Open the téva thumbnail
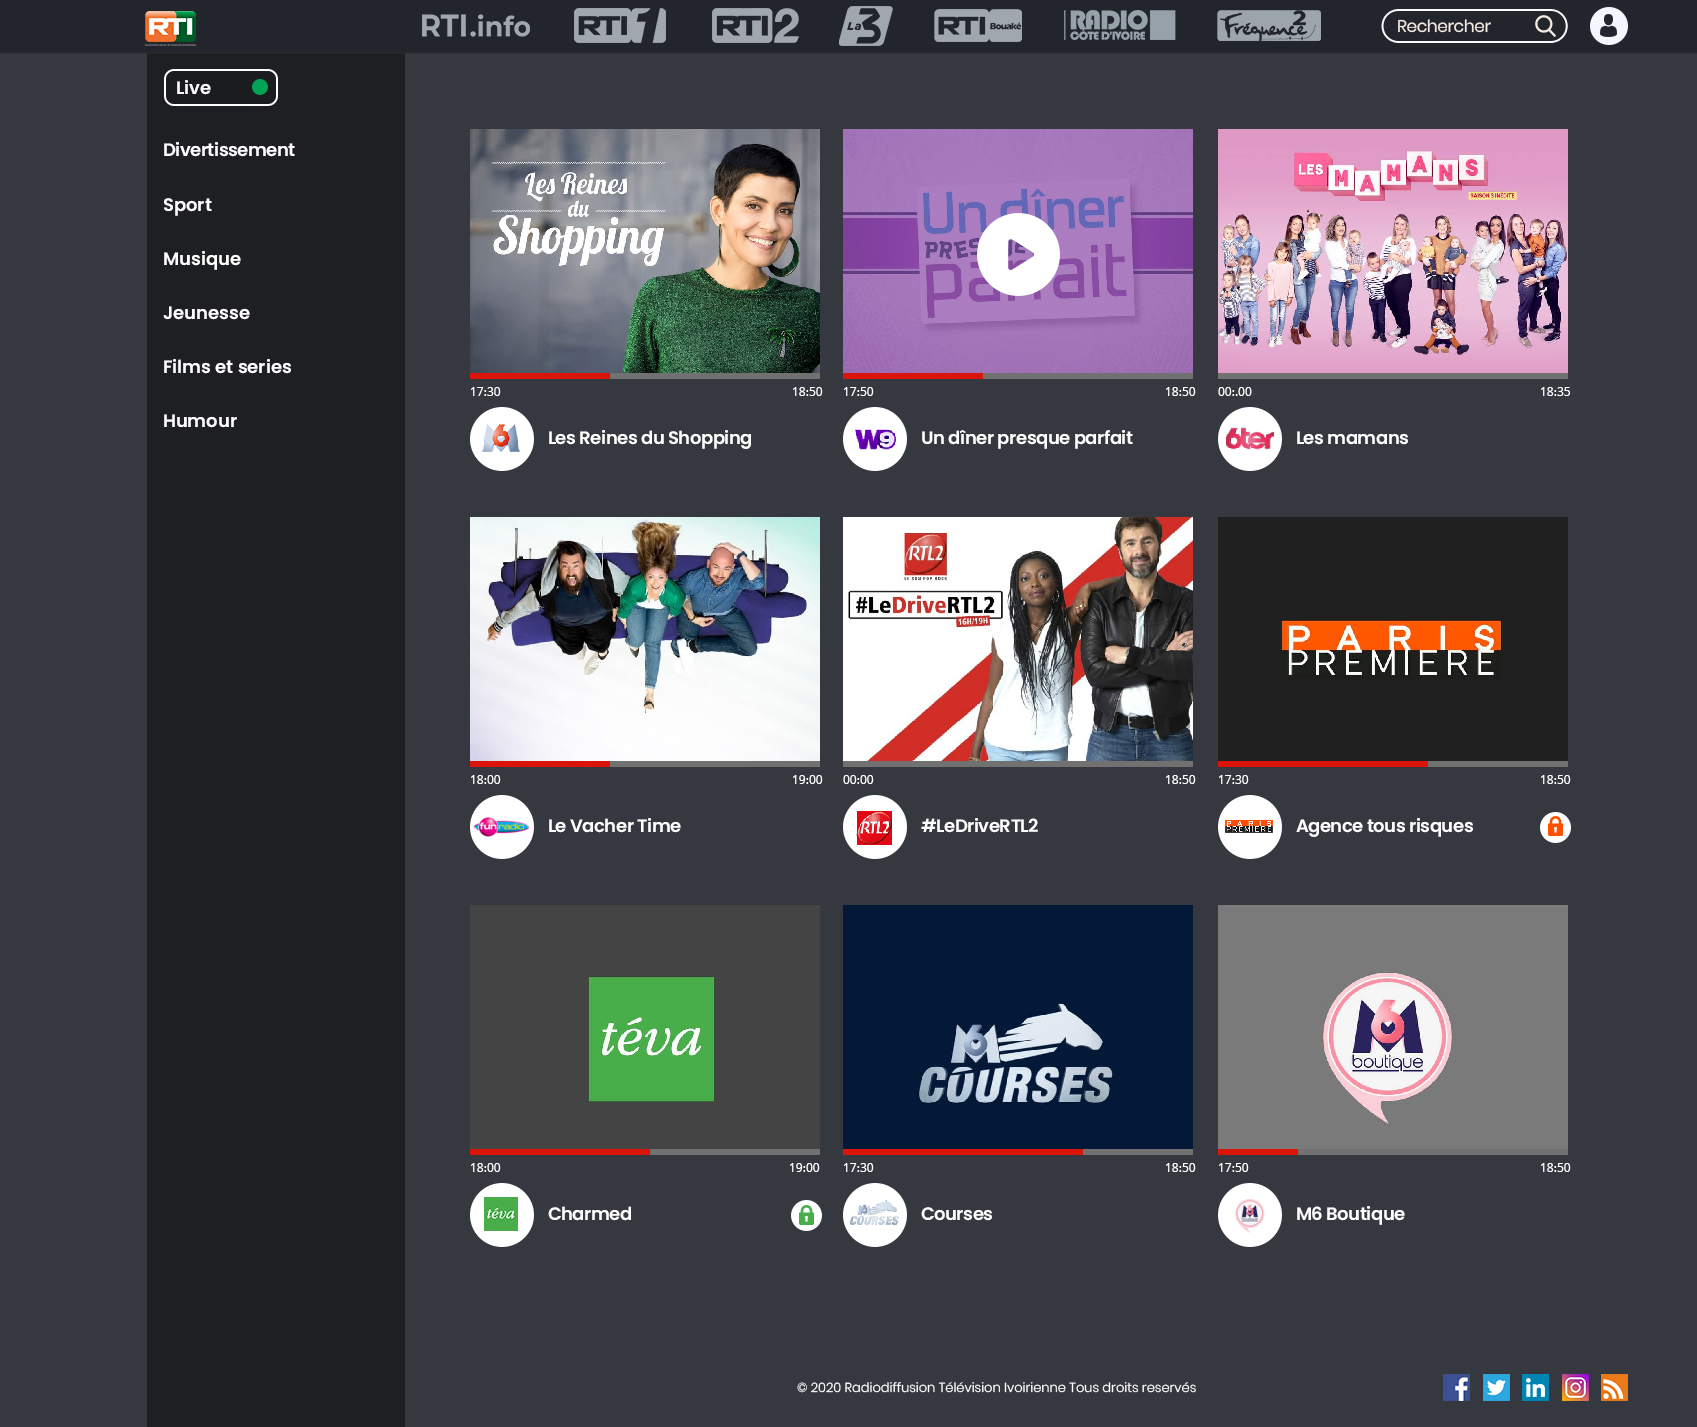Viewport: 1697px width, 1427px height. 645,1027
